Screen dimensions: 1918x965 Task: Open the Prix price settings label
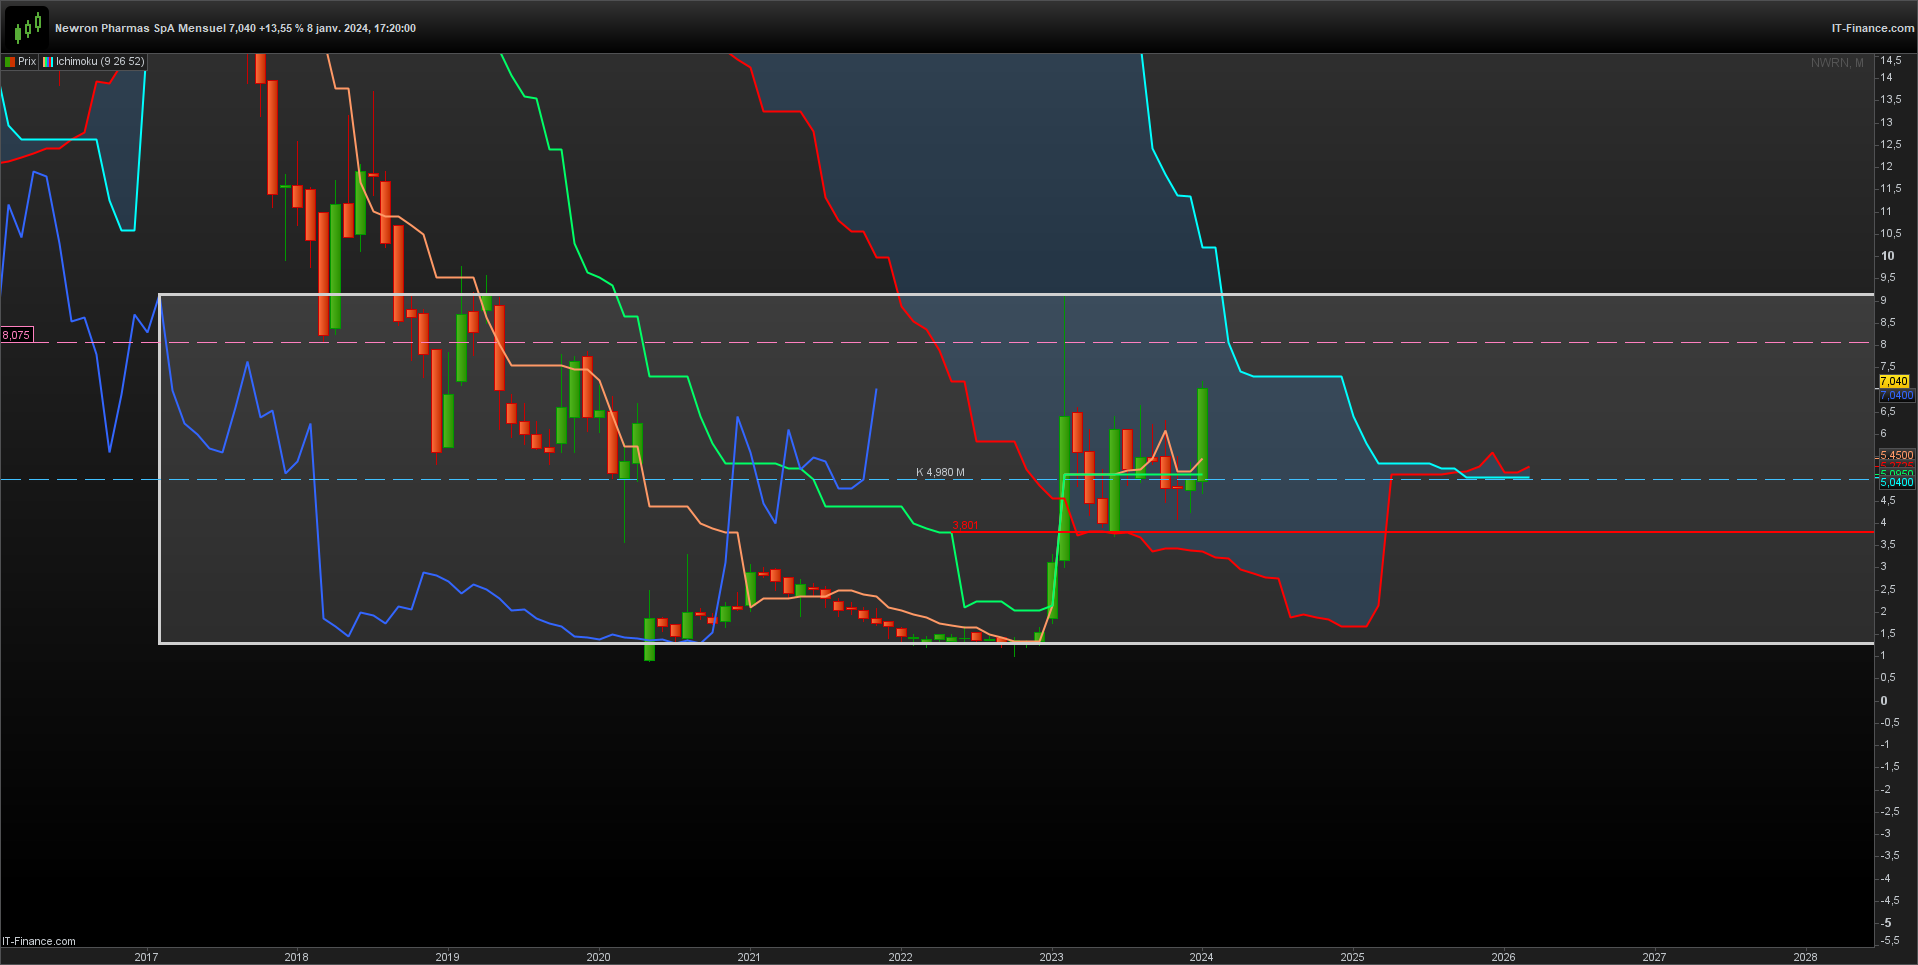tap(27, 62)
